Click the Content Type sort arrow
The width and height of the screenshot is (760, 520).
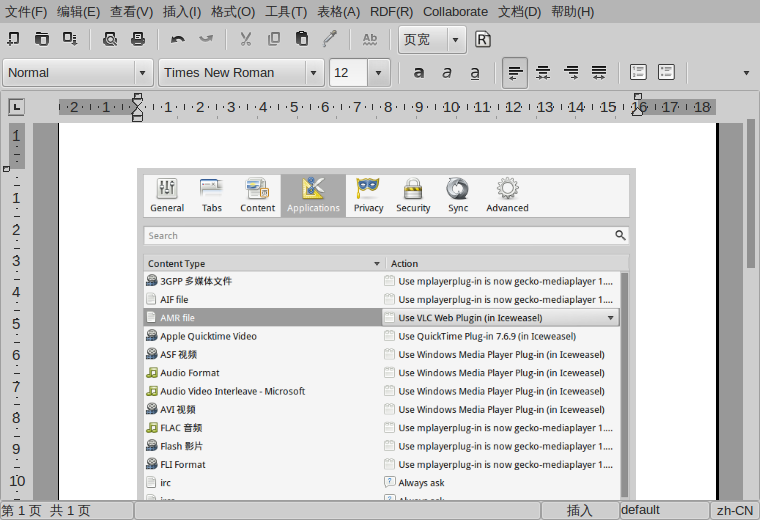click(377, 264)
